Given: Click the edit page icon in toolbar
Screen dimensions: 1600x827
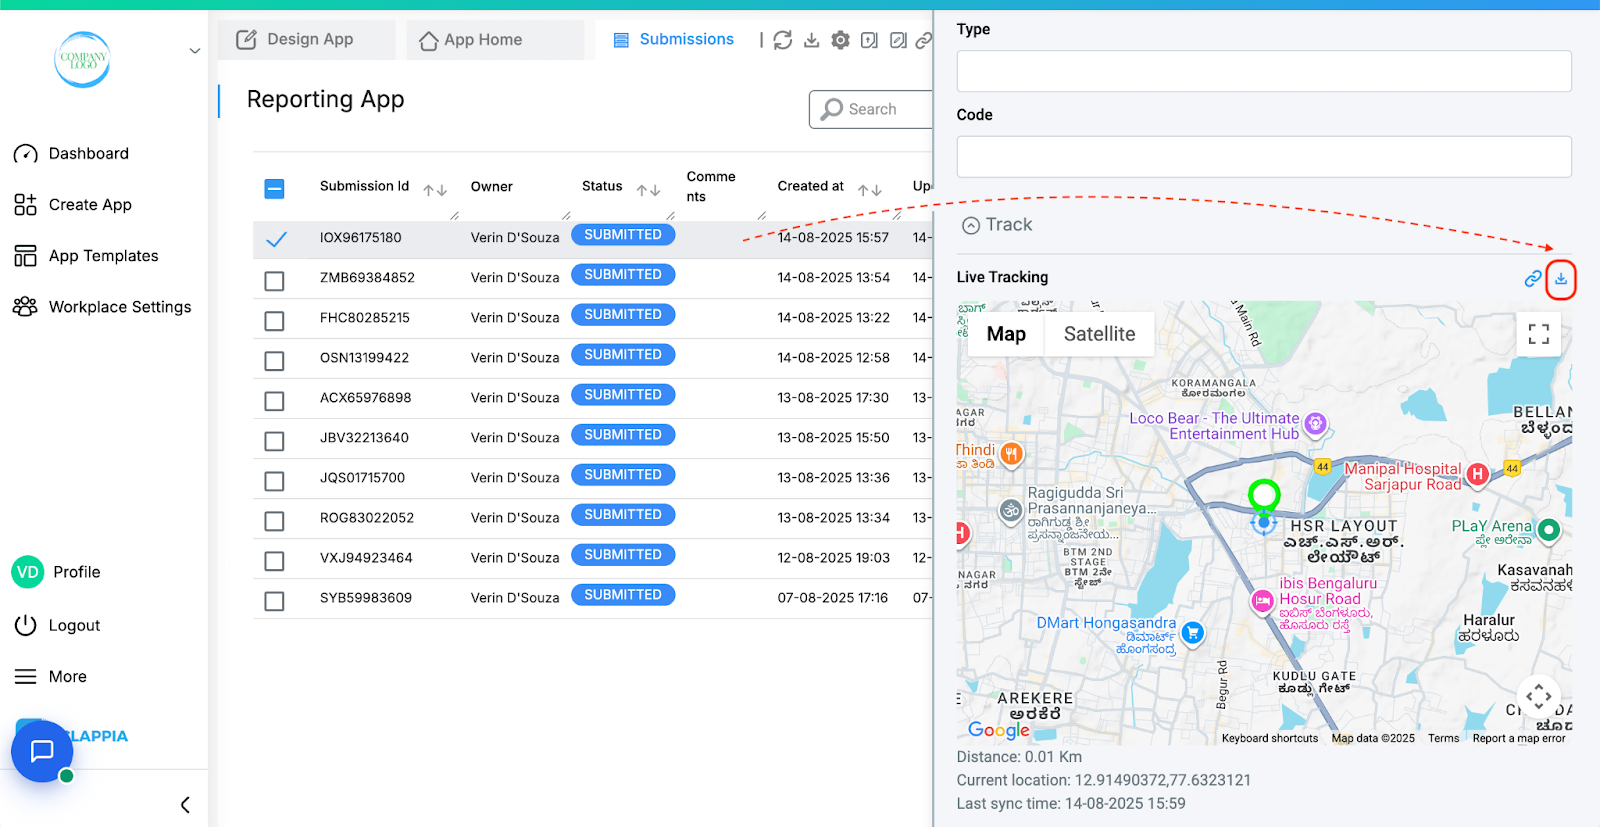Looking at the screenshot, I should pos(898,40).
